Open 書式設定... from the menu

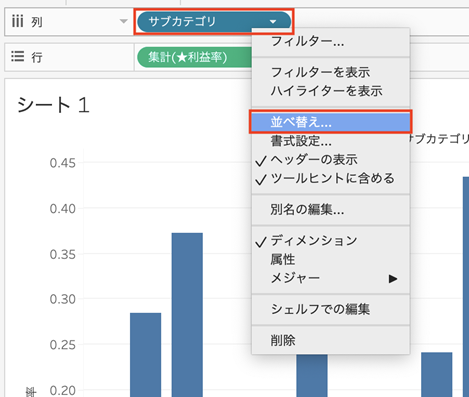(331, 141)
